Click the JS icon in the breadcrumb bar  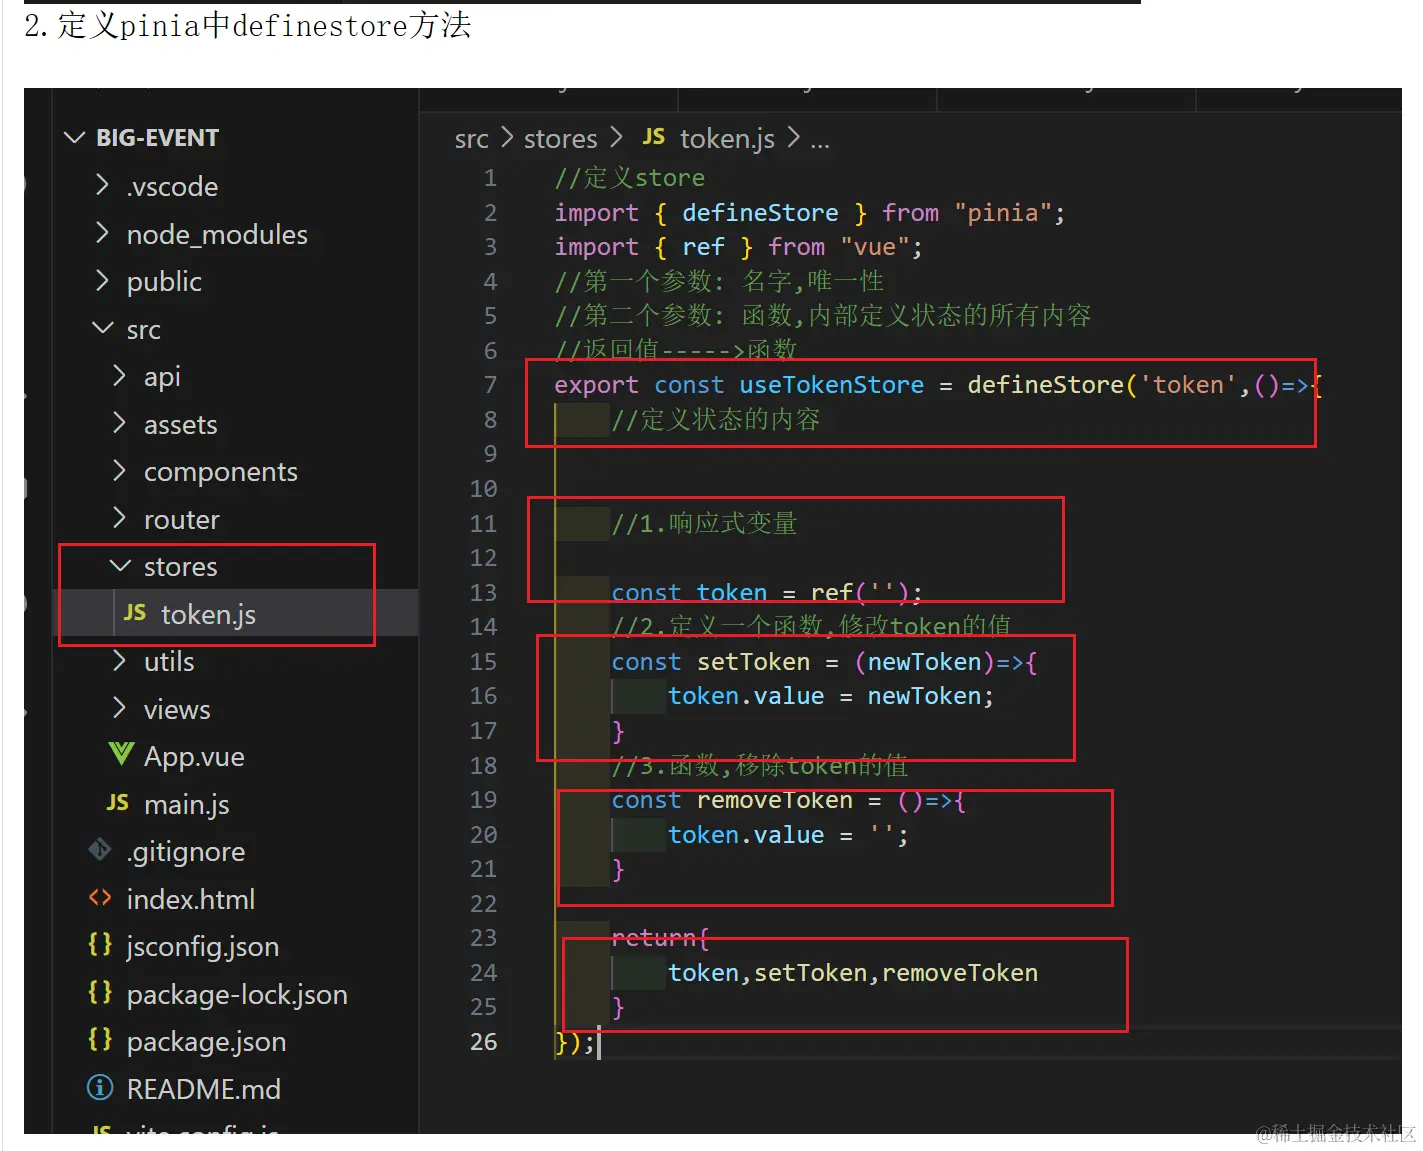pos(654,137)
